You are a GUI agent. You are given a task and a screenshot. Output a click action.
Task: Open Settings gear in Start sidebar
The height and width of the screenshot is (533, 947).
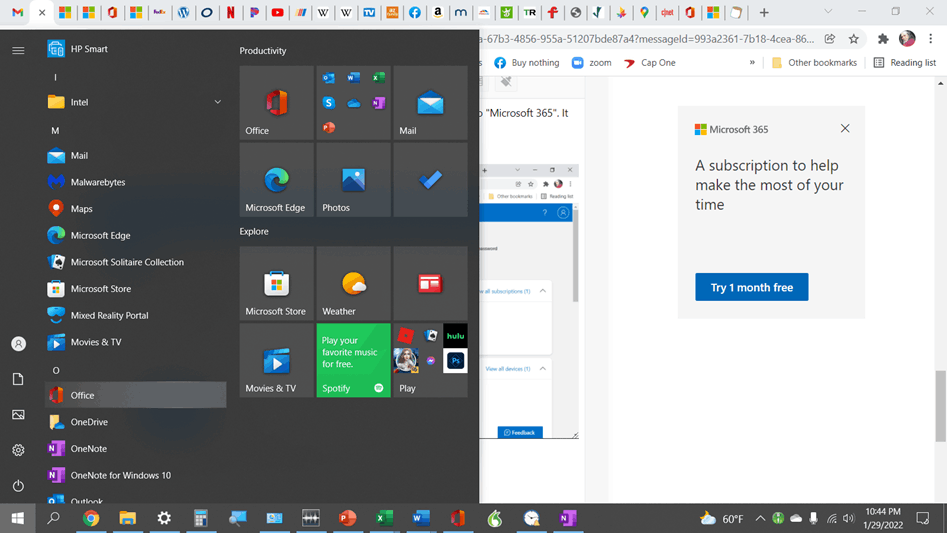18,450
